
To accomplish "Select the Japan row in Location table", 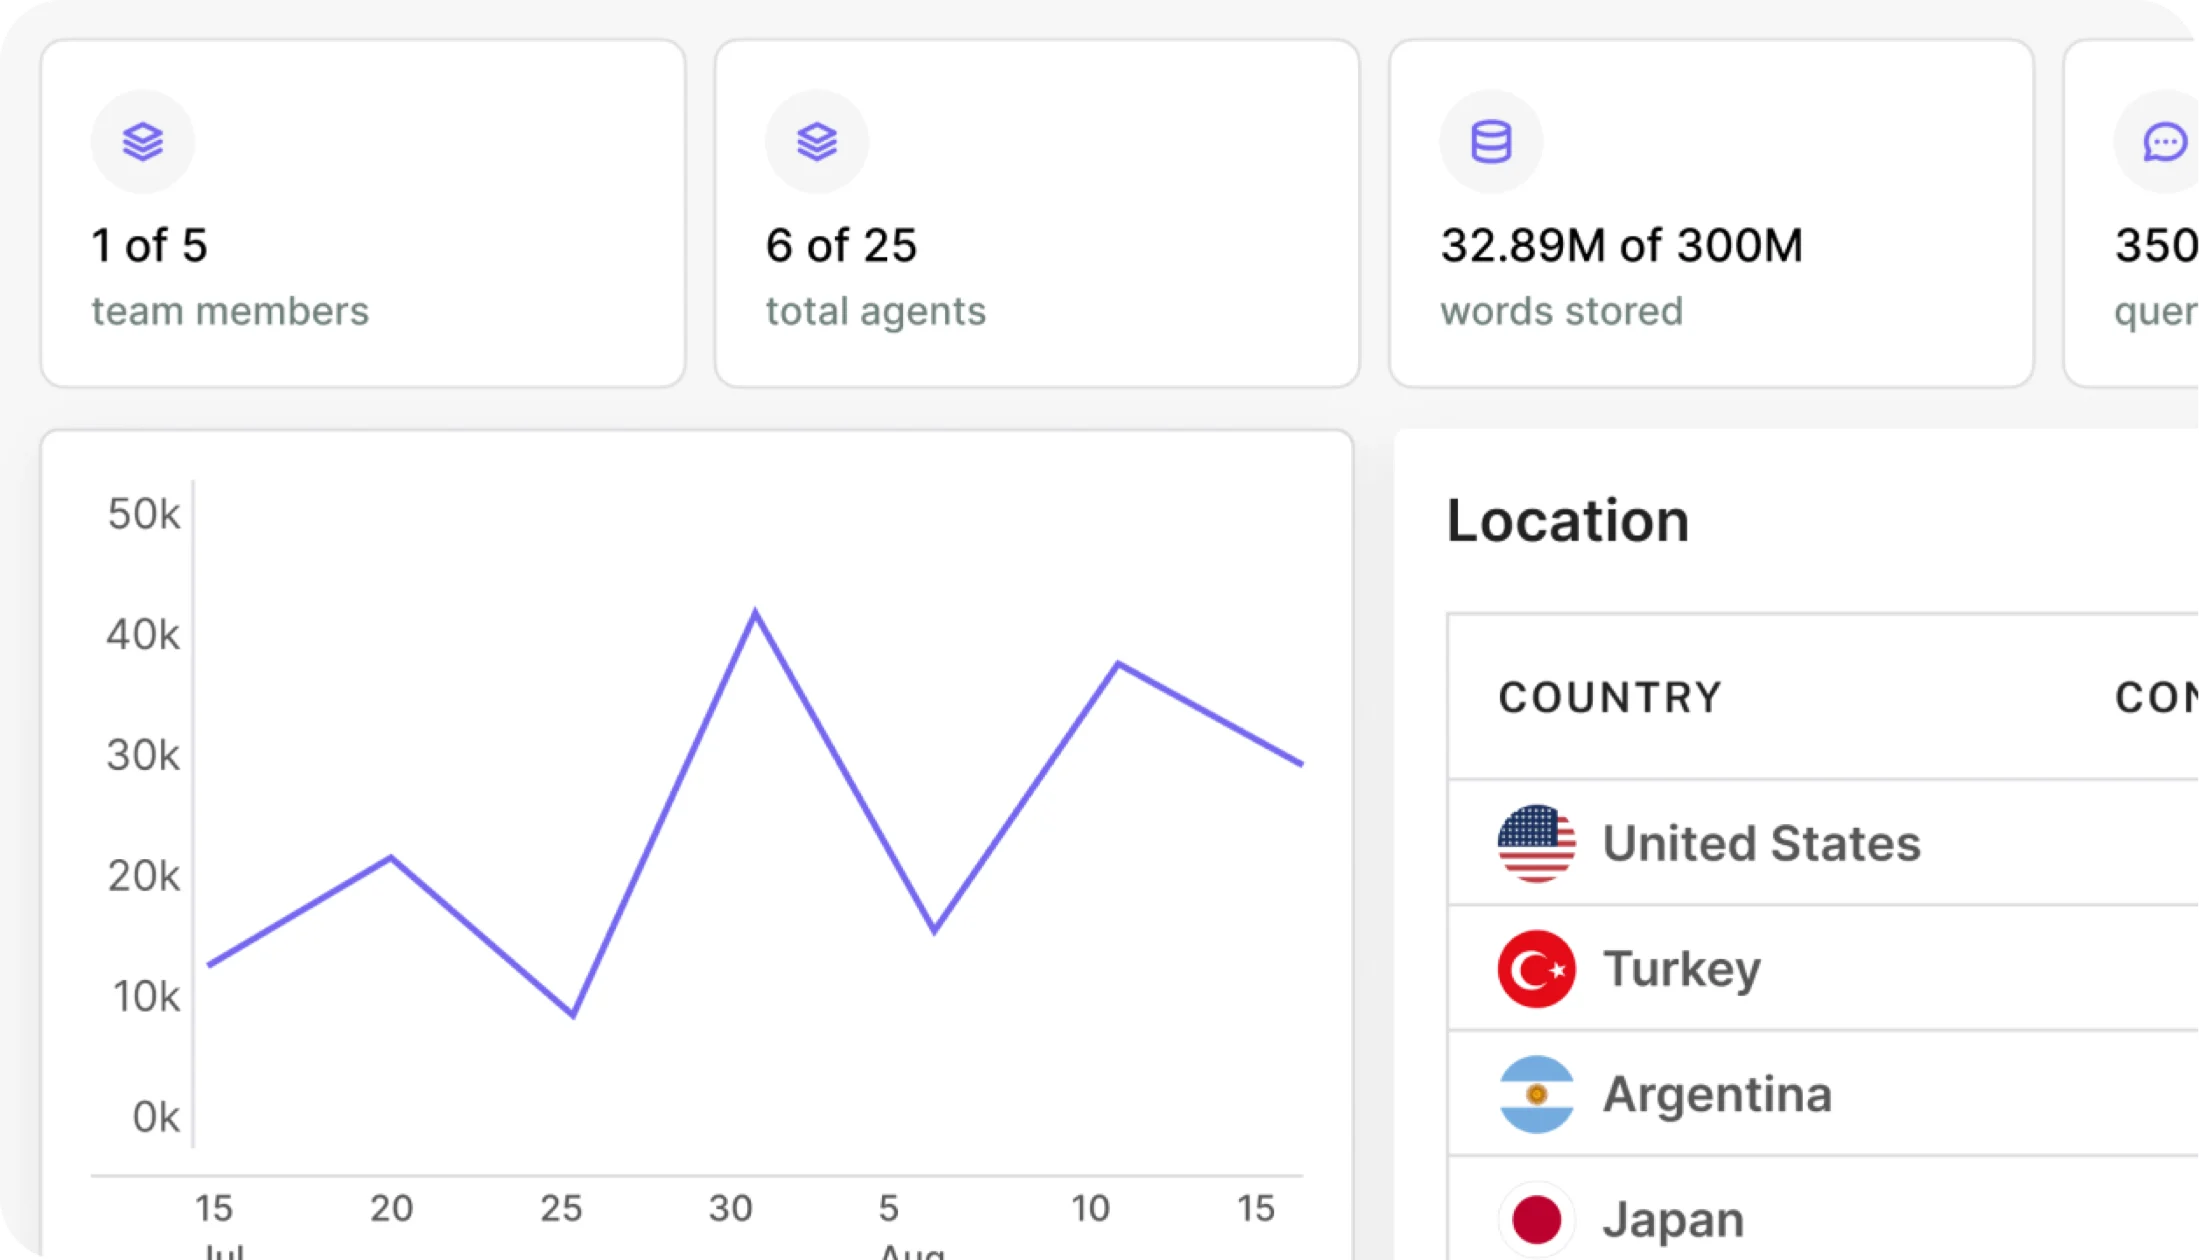I will (1823, 1209).
